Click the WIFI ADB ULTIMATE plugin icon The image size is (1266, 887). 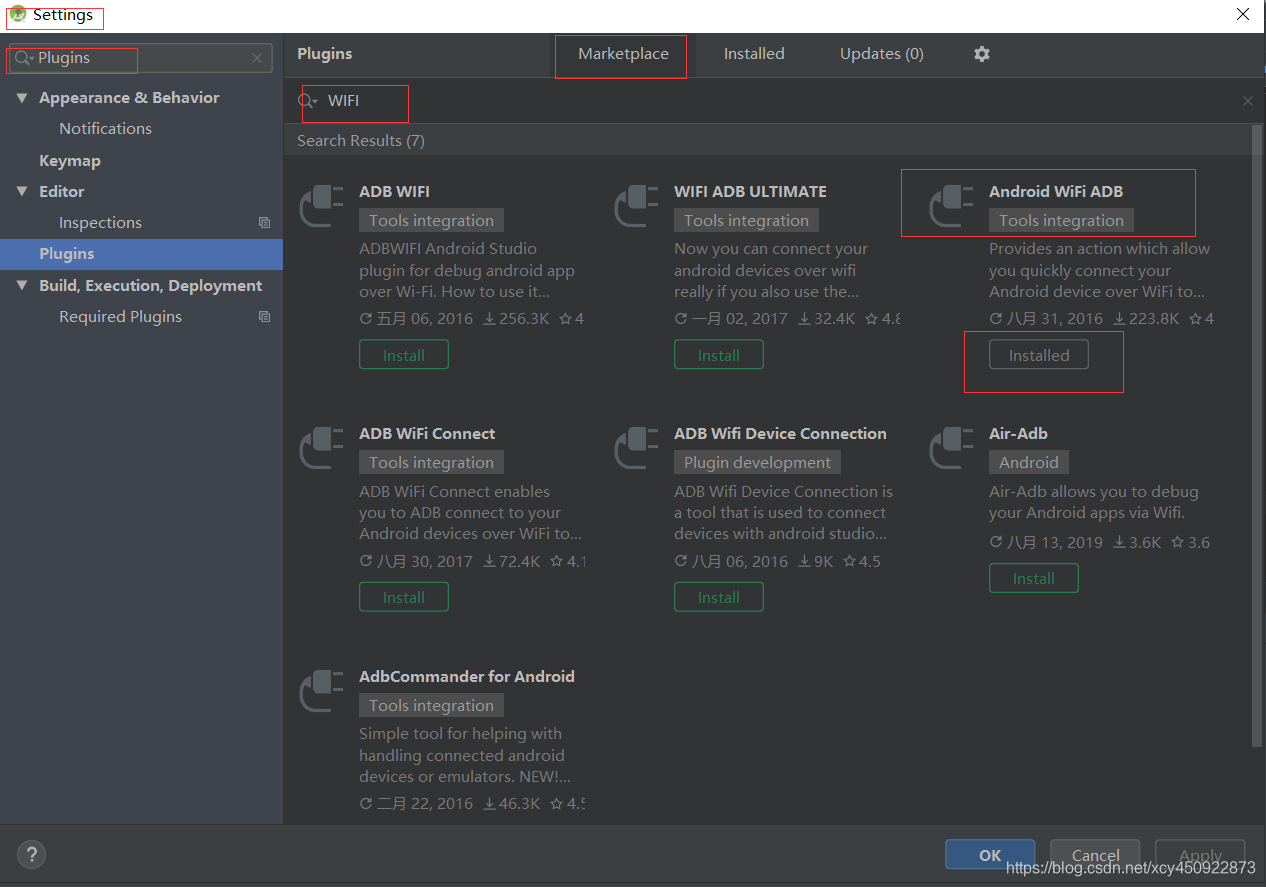click(637, 207)
